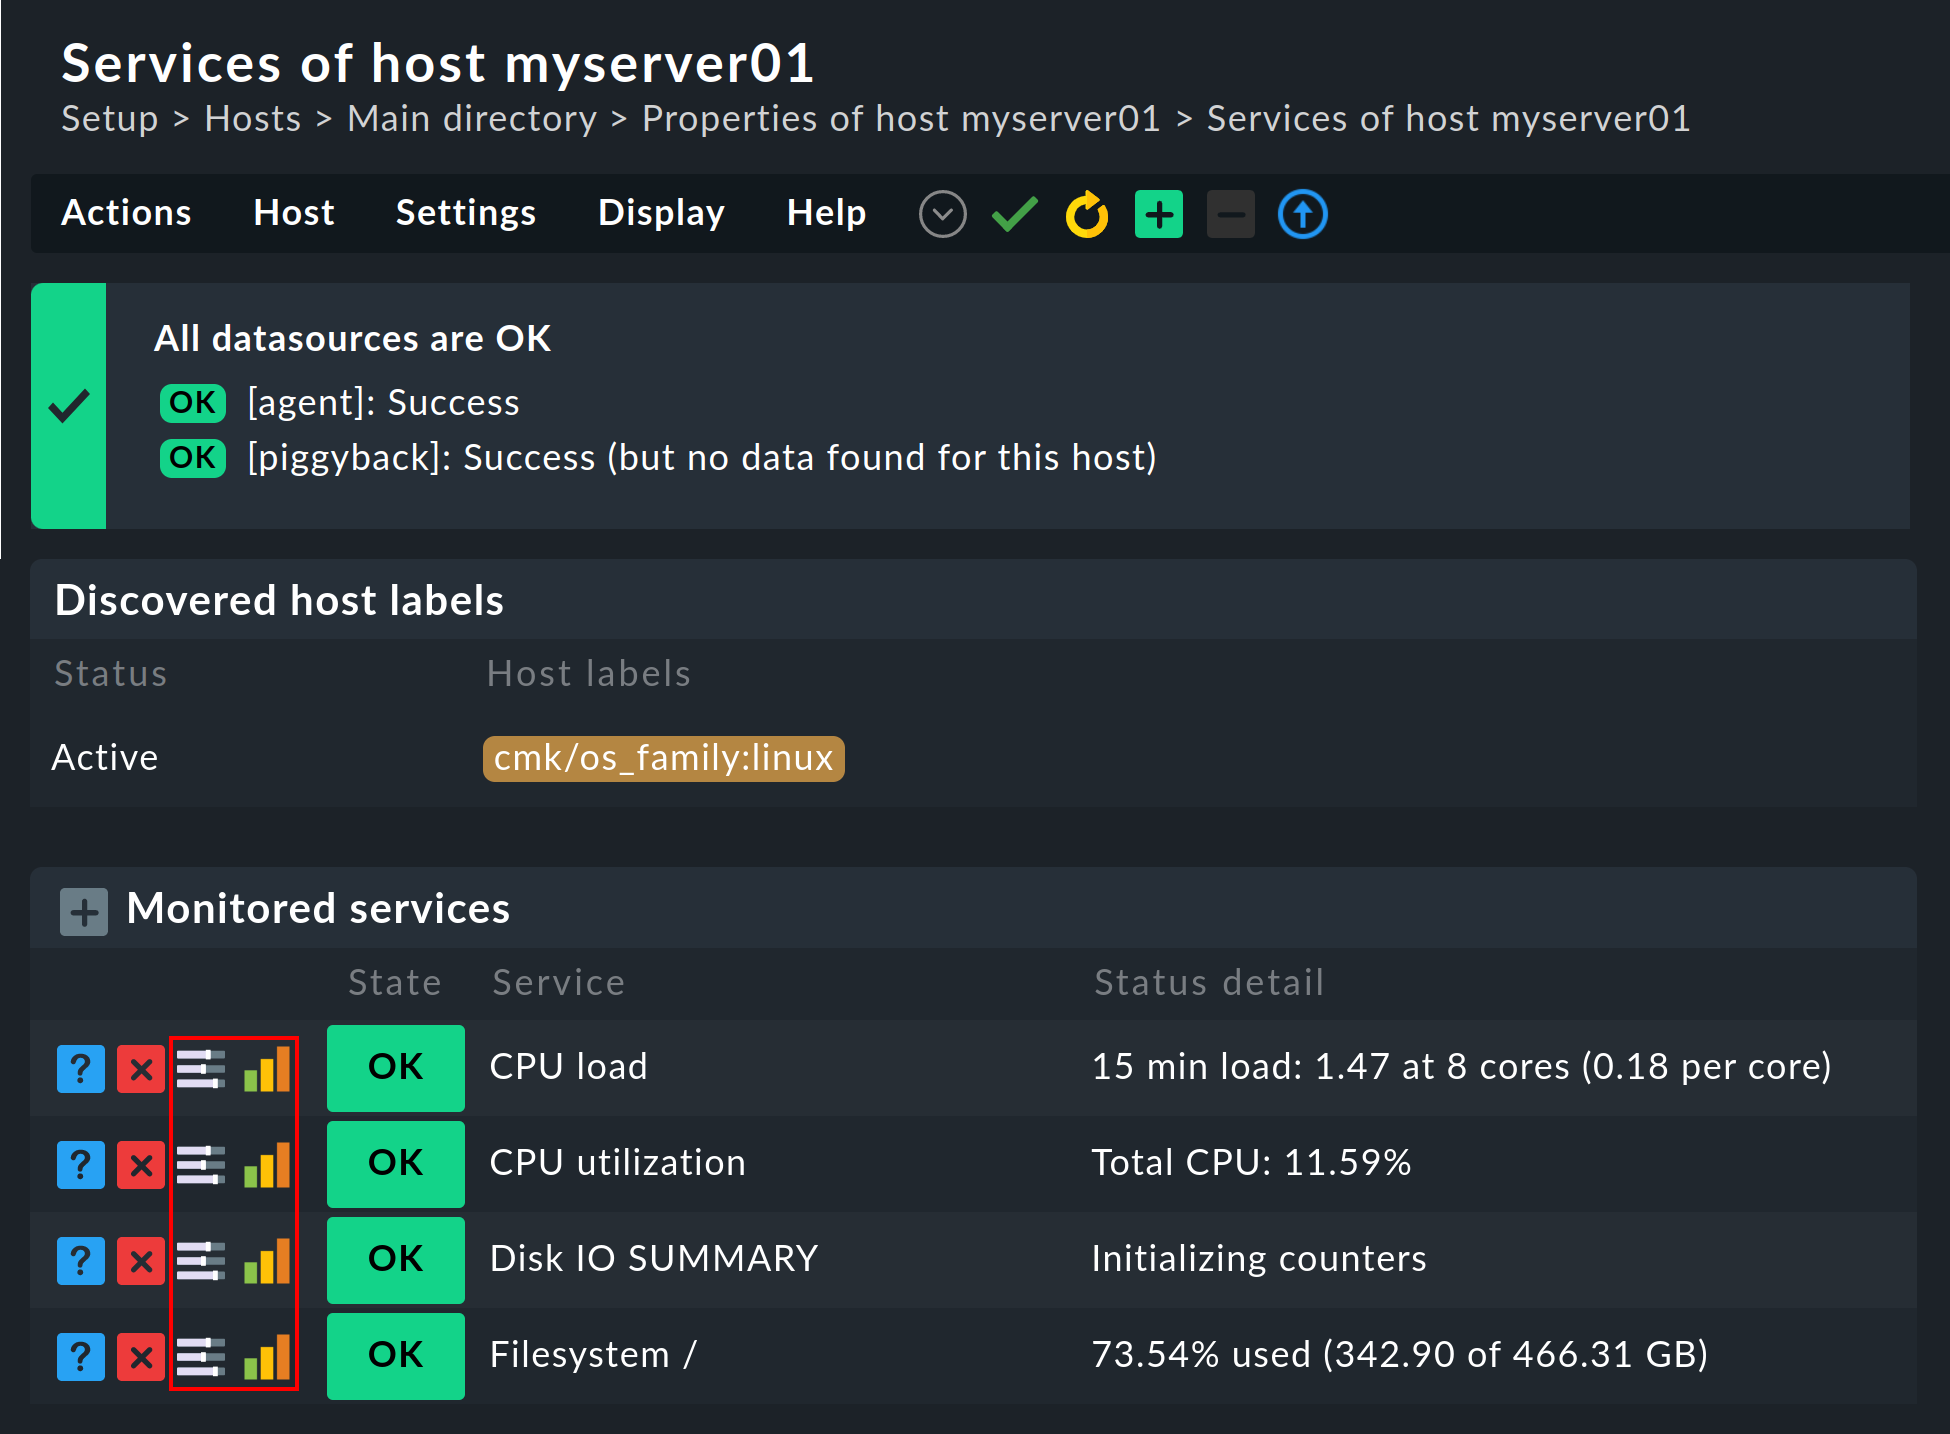Click the cmk/os_family:linux host label
1950x1434 pixels.
click(664, 758)
